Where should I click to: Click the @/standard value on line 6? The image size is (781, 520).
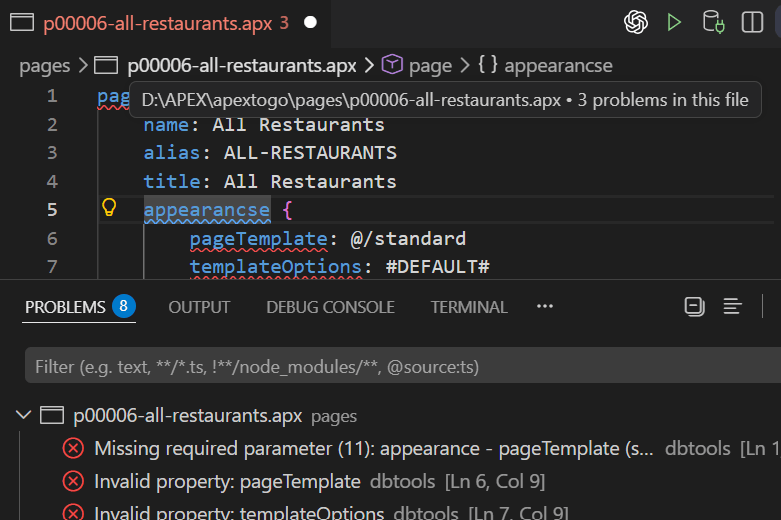tap(408, 239)
